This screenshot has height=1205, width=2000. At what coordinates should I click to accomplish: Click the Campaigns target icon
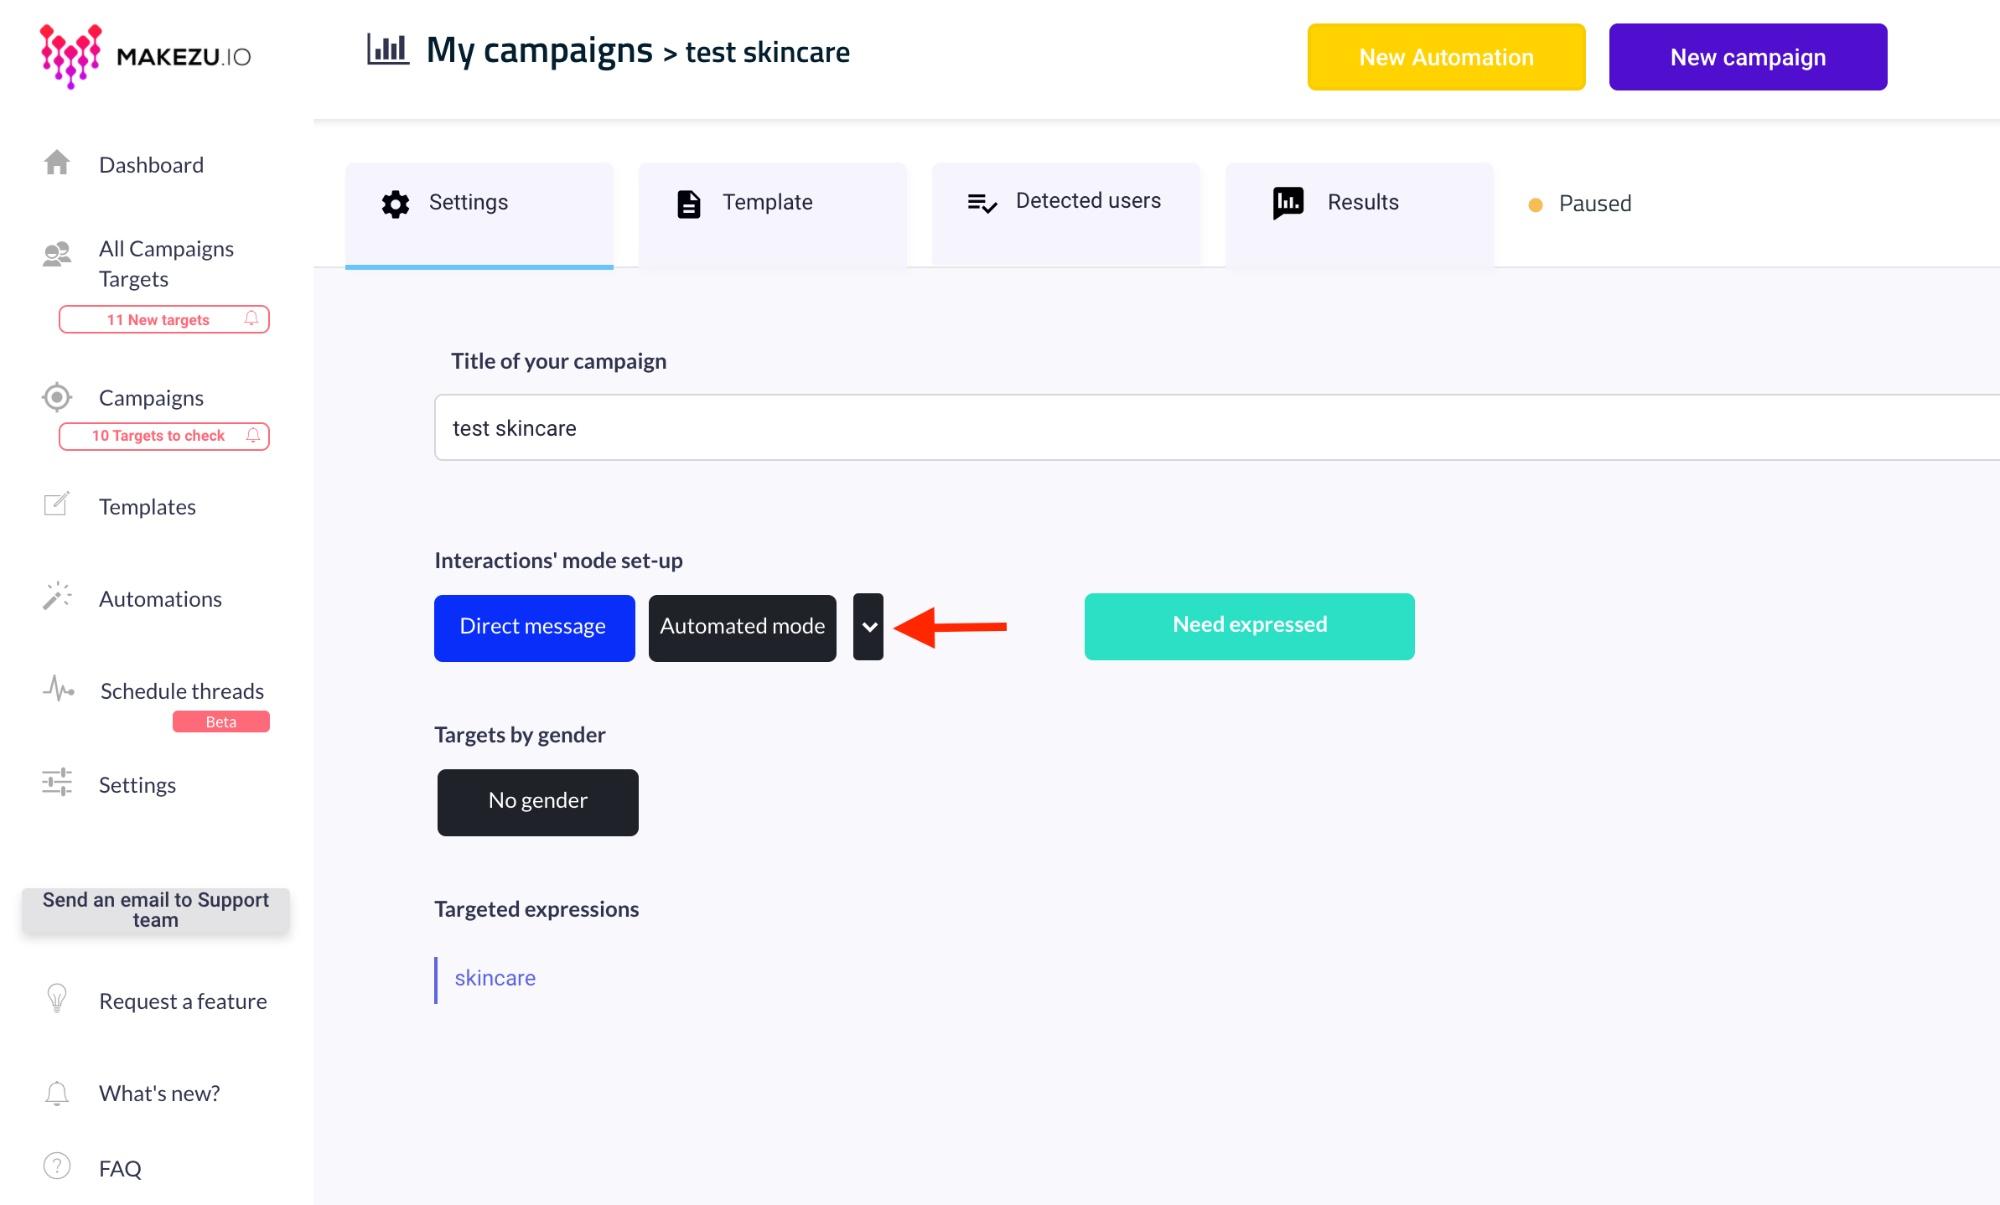[x=57, y=397]
